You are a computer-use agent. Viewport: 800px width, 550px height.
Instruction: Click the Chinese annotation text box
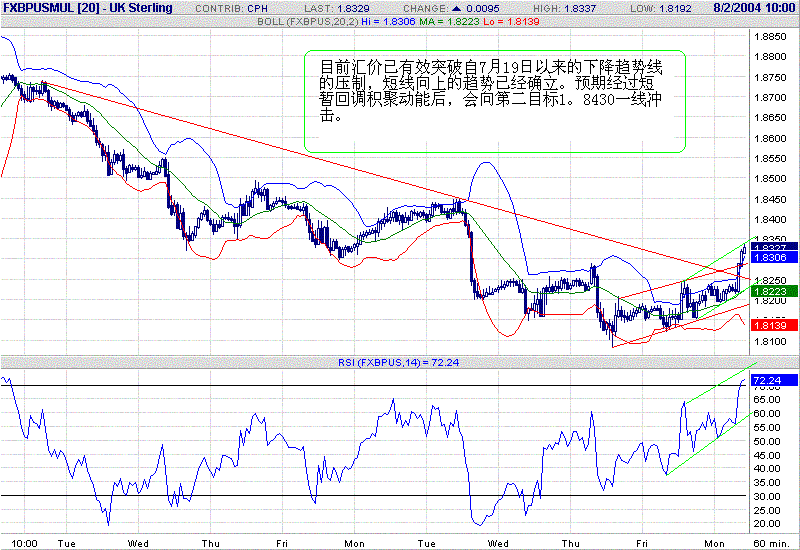point(495,100)
